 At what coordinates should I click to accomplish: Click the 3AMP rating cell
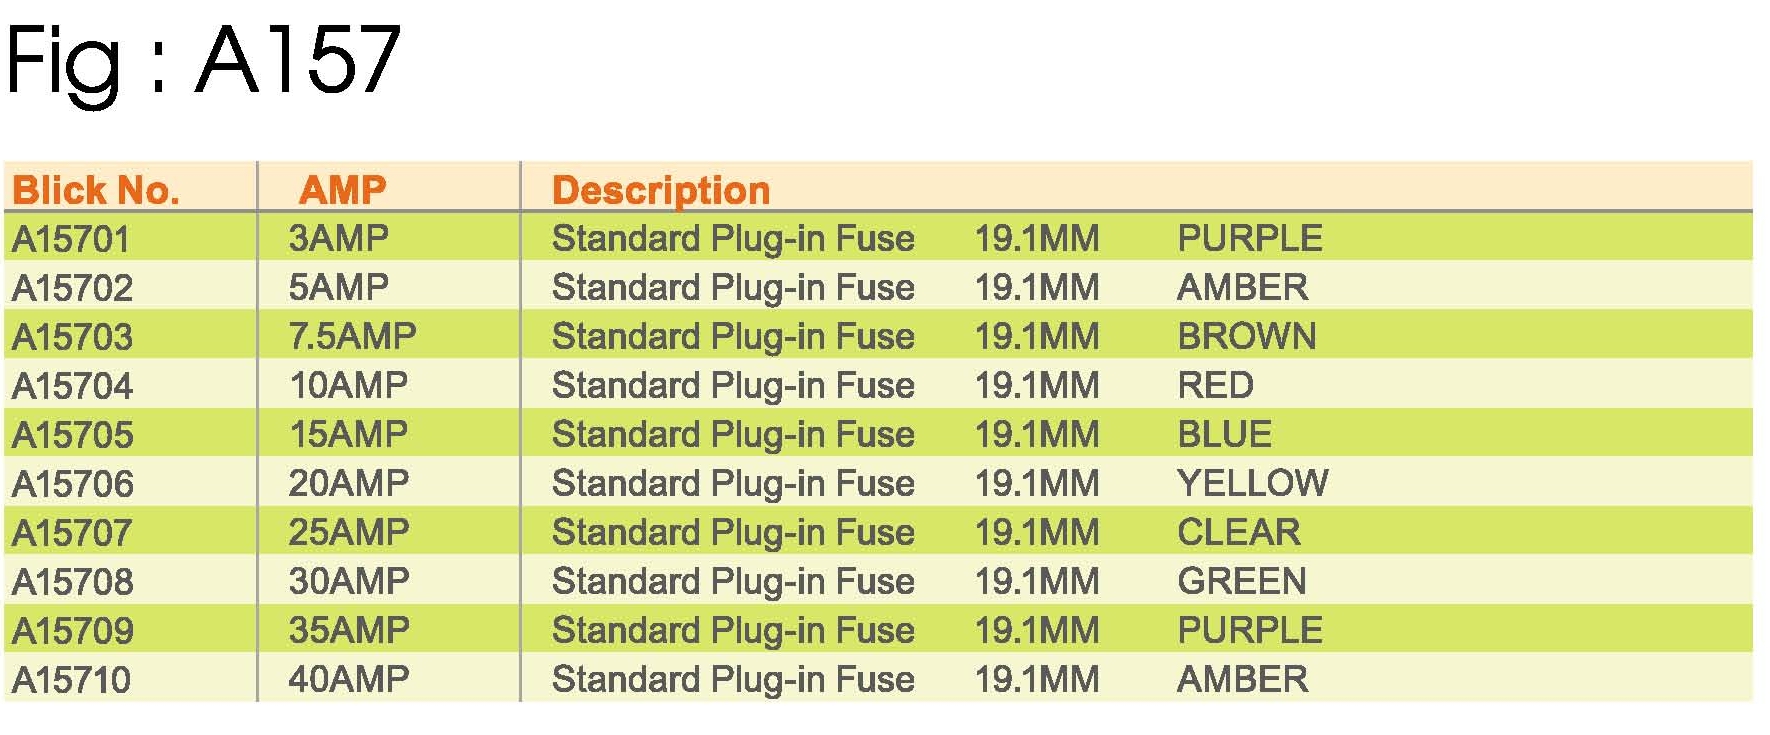pyautogui.click(x=338, y=238)
